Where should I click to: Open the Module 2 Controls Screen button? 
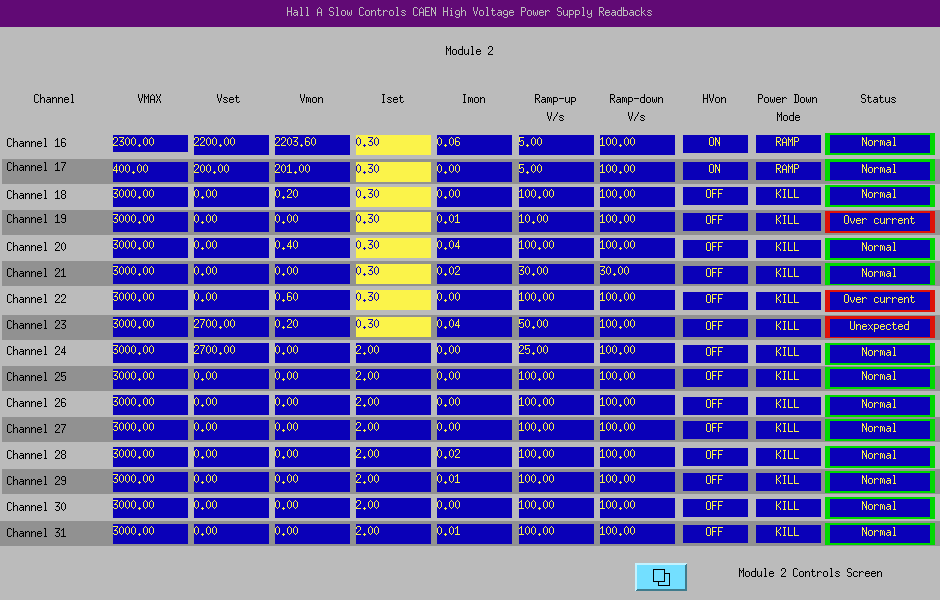pyautogui.click(x=661, y=577)
